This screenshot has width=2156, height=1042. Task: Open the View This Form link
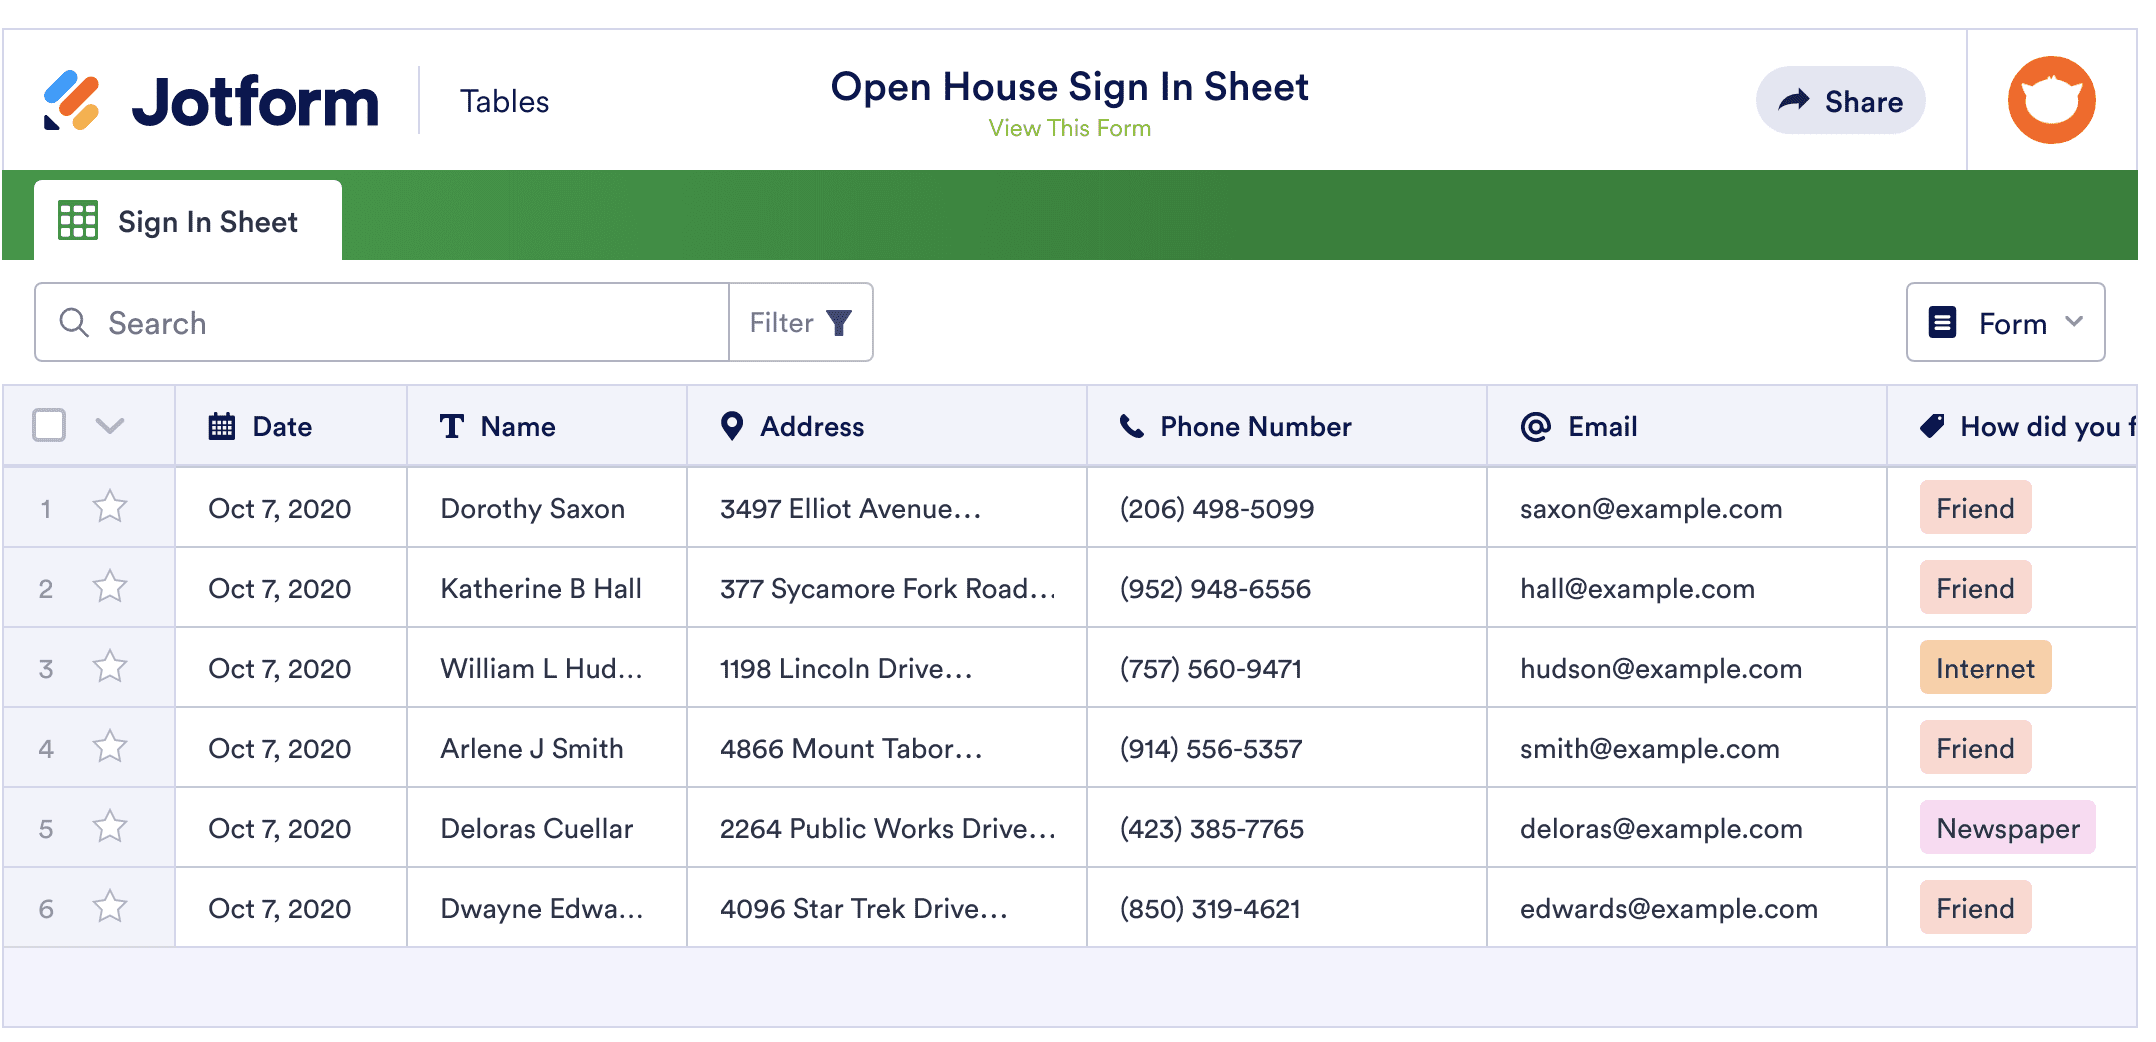point(1069,129)
